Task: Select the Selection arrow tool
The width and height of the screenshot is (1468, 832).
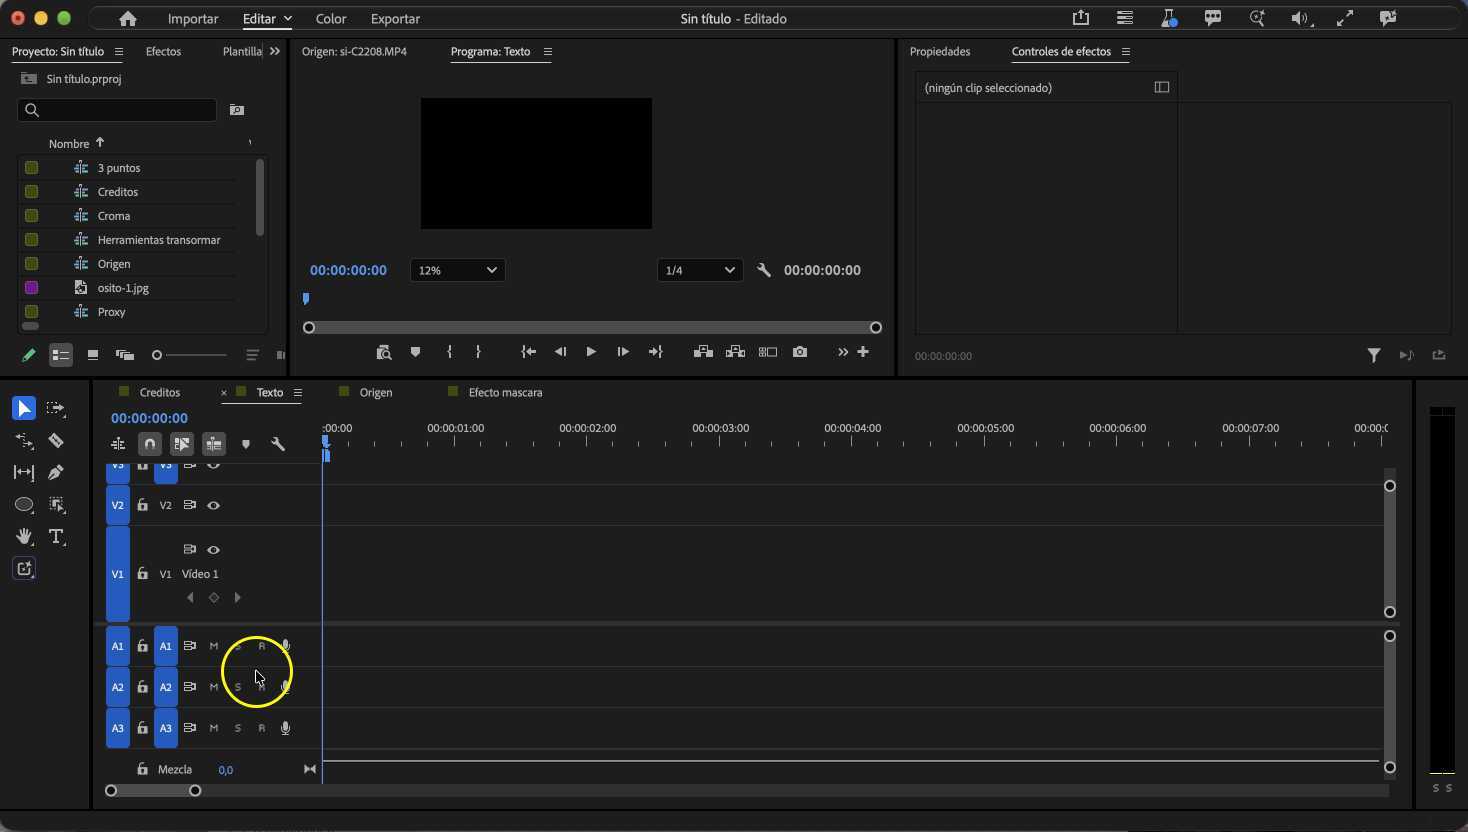Action: point(24,408)
